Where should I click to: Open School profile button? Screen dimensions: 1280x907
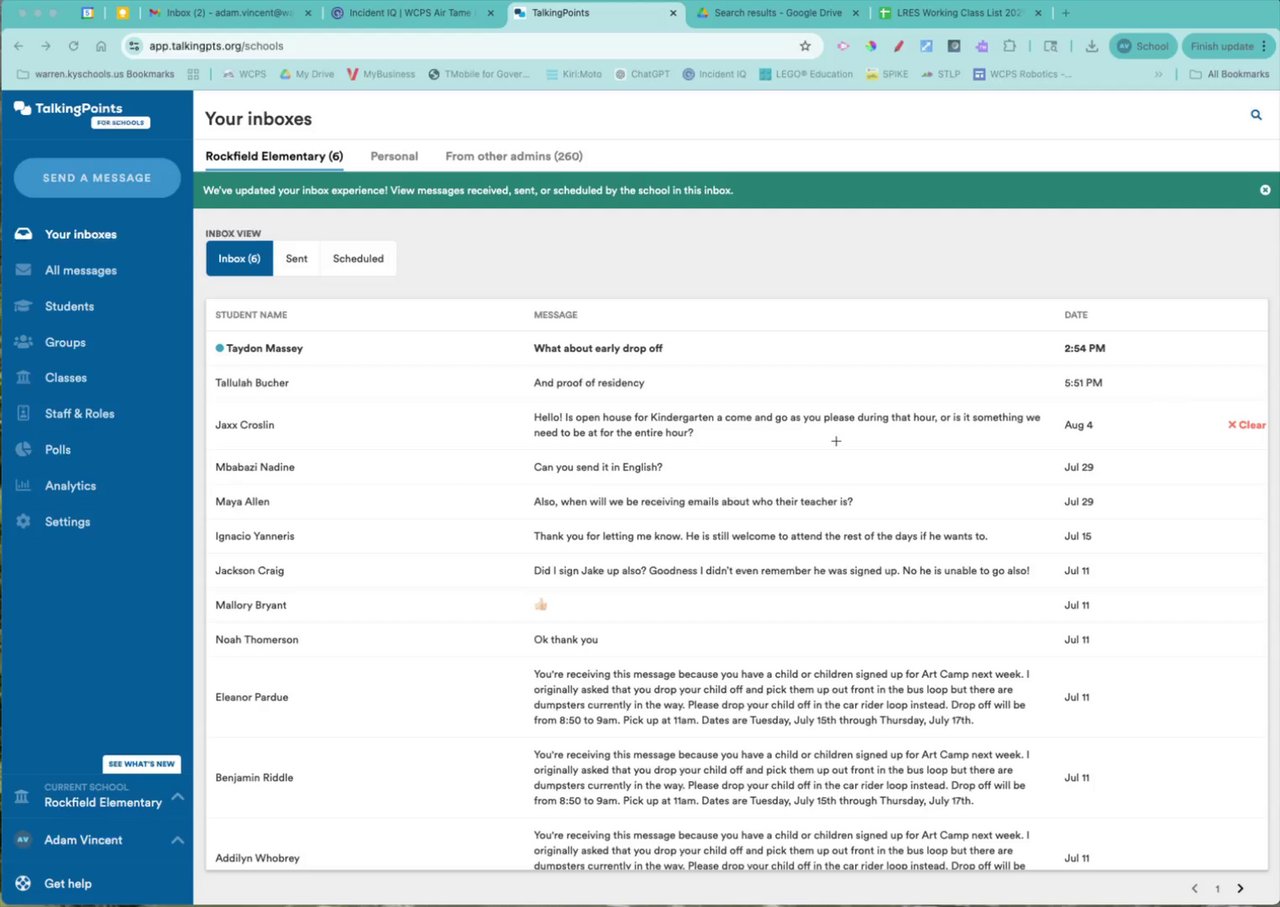tap(1142, 46)
